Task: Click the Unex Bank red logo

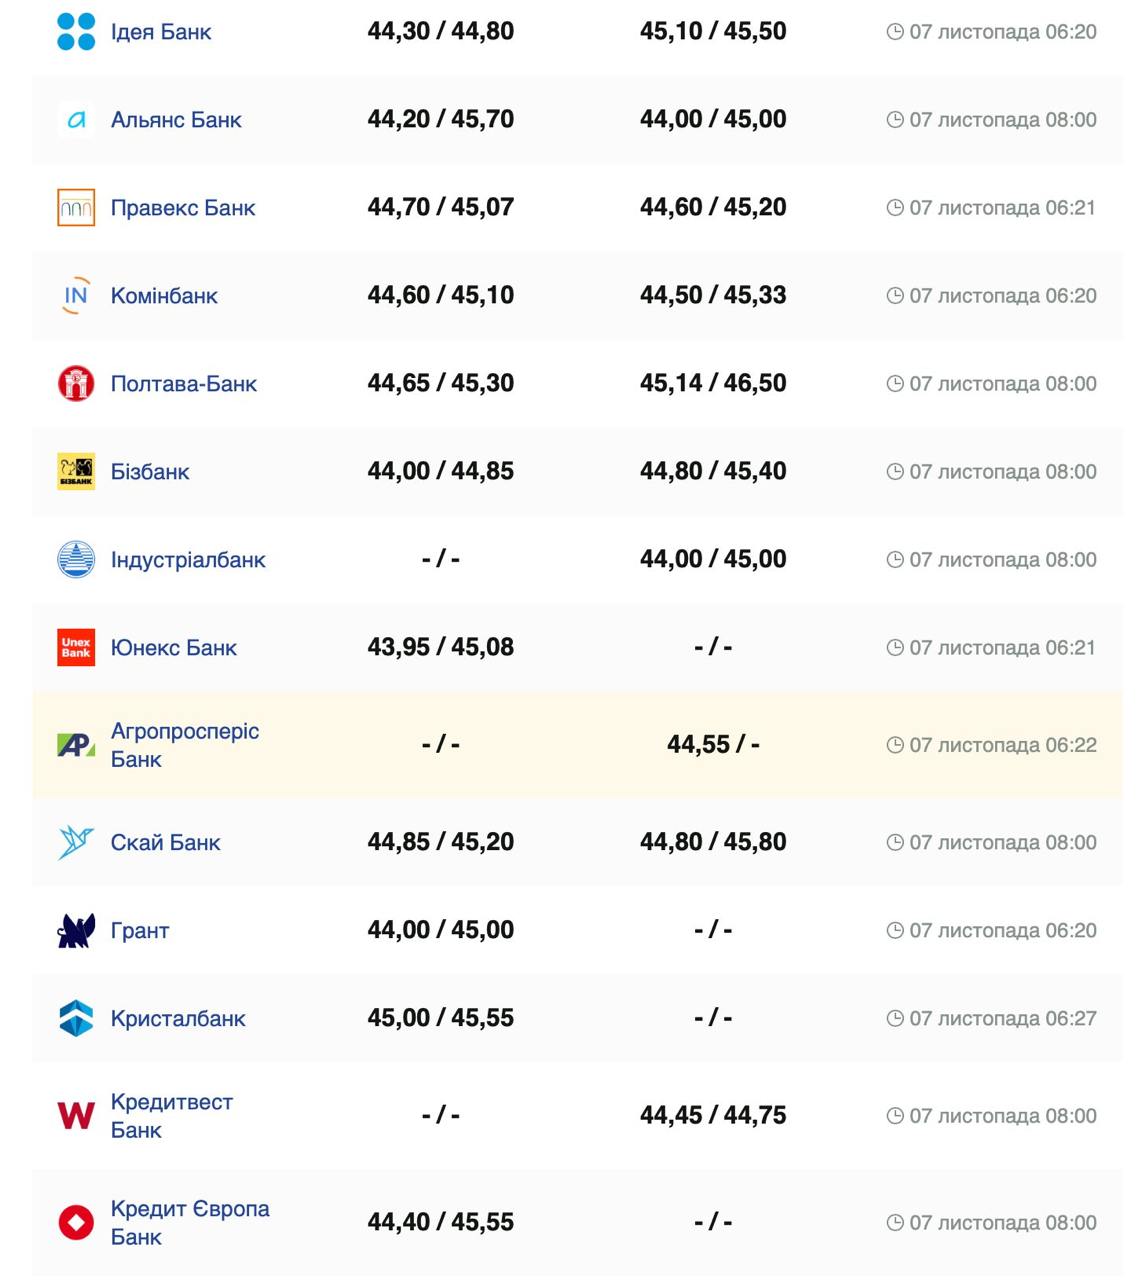Action: point(76,648)
